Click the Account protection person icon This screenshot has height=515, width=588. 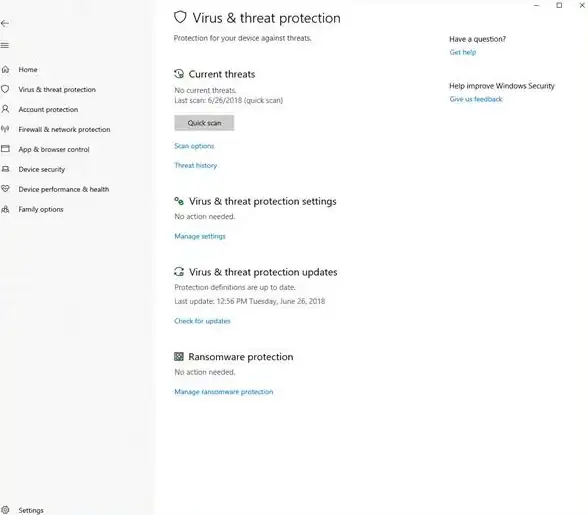click(x=5, y=109)
